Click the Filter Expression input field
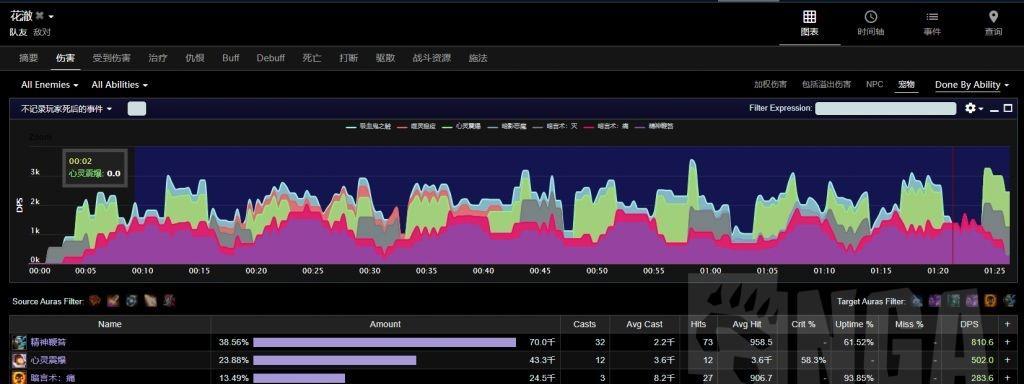1024x384 pixels. tap(885, 108)
